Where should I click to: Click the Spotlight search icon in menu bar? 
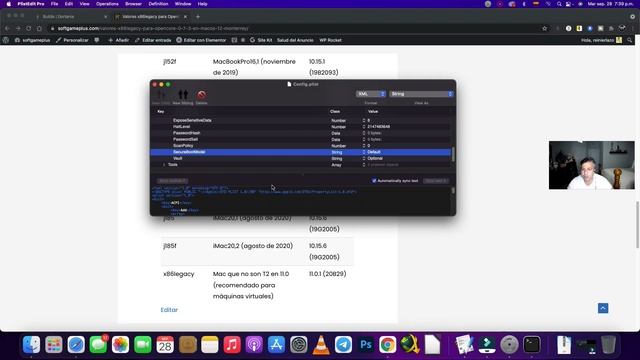(x=559, y=4)
